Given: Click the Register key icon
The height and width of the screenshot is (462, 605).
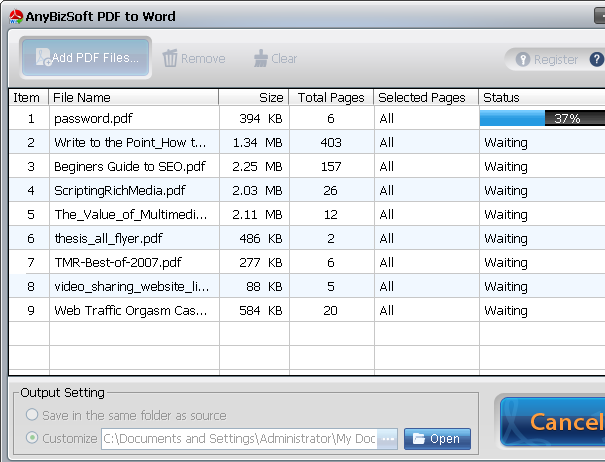Looking at the screenshot, I should coord(523,59).
